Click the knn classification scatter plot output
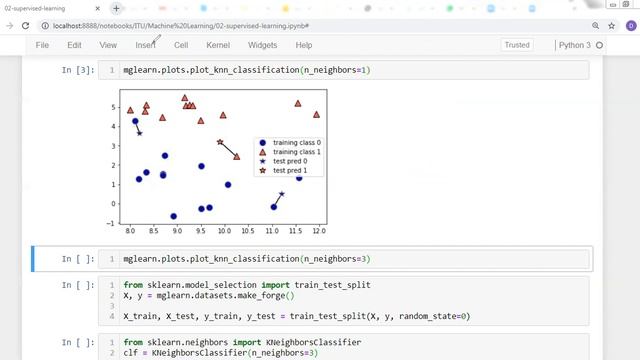The image size is (640, 360). pyautogui.click(x=216, y=162)
